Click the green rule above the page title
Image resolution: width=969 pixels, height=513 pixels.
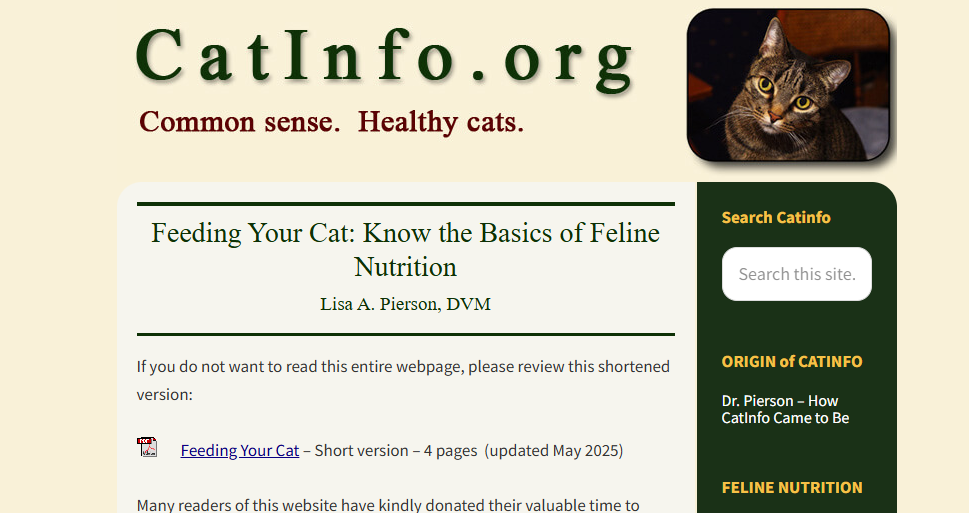coord(405,203)
